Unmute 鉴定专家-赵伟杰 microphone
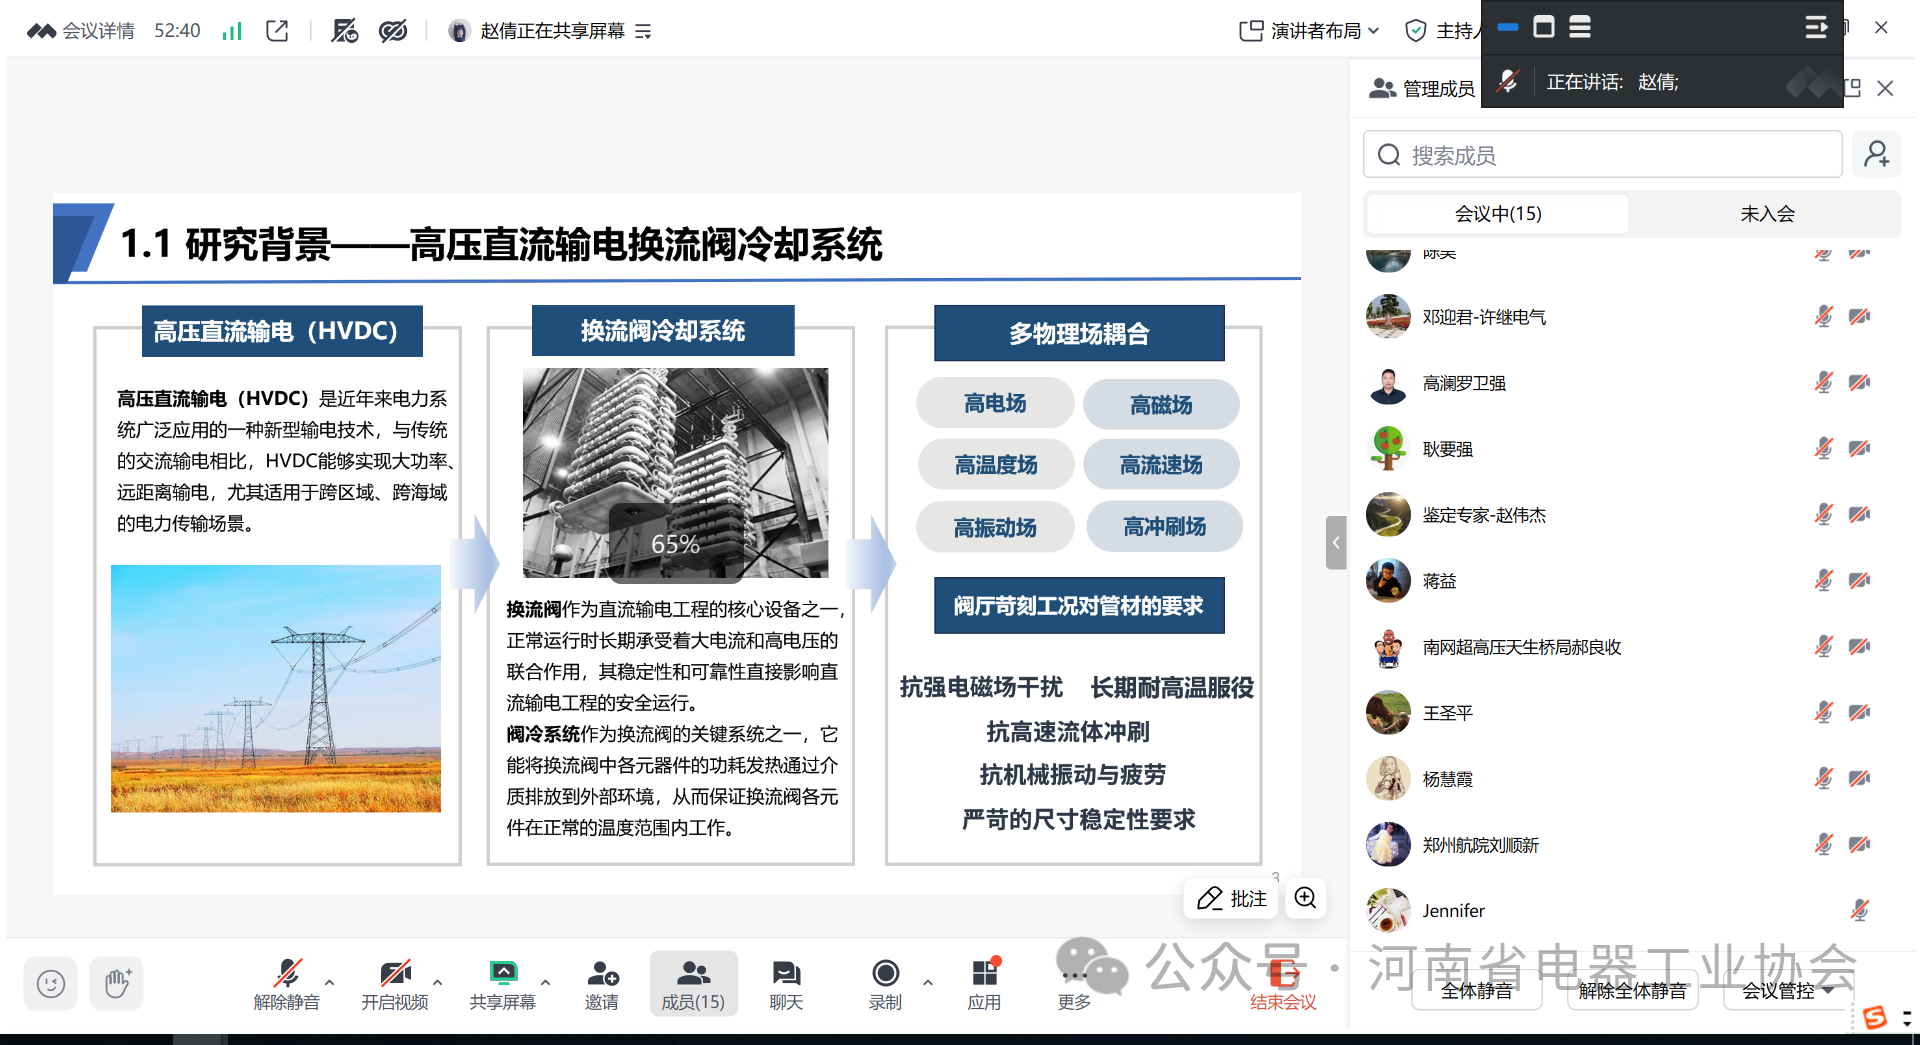Screen dimensions: 1920x1045 pos(1824,515)
